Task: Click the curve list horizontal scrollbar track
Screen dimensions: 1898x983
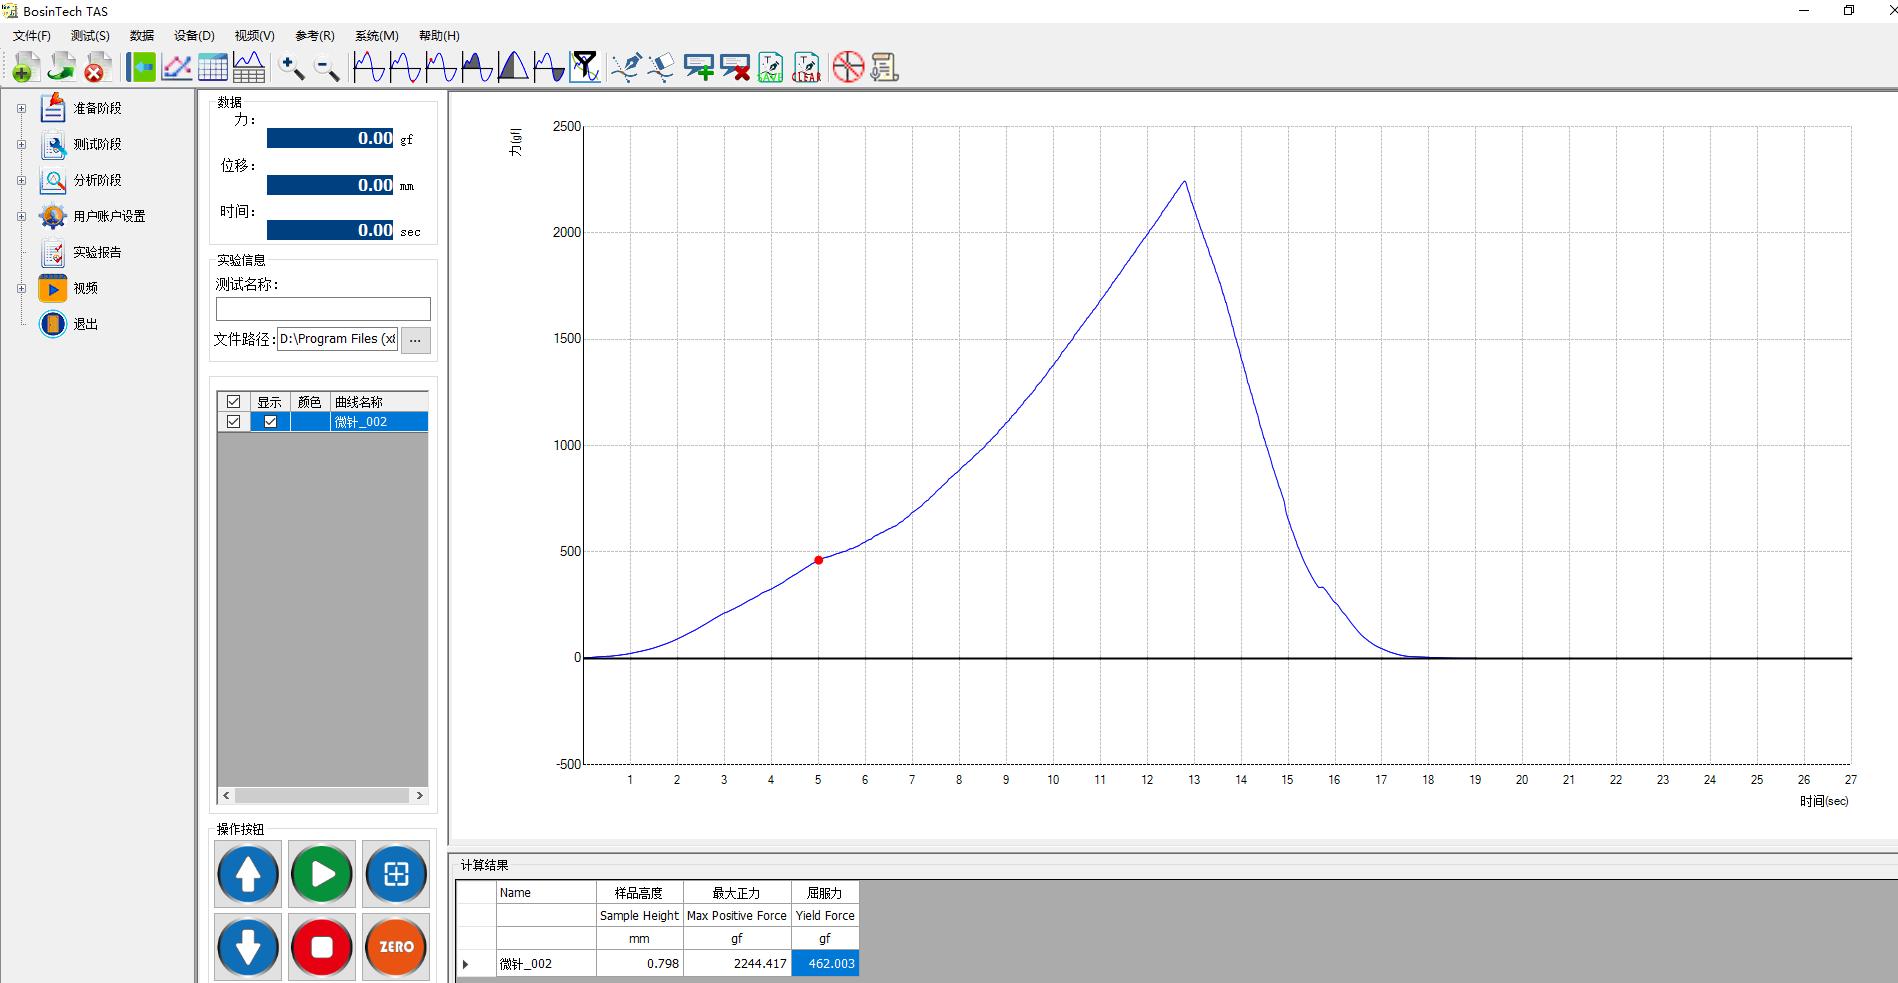Action: coord(323,796)
